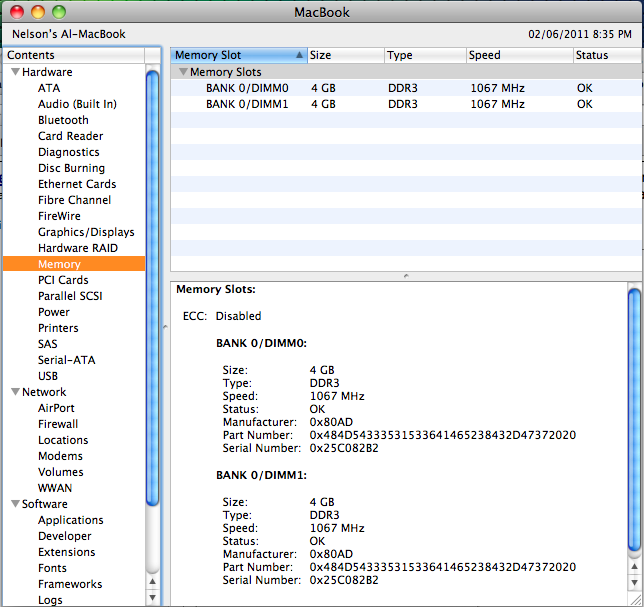Viewport: 644px width, 607px height.
Task: Select the BANK 0/DIMM1 table row
Action: point(406,104)
